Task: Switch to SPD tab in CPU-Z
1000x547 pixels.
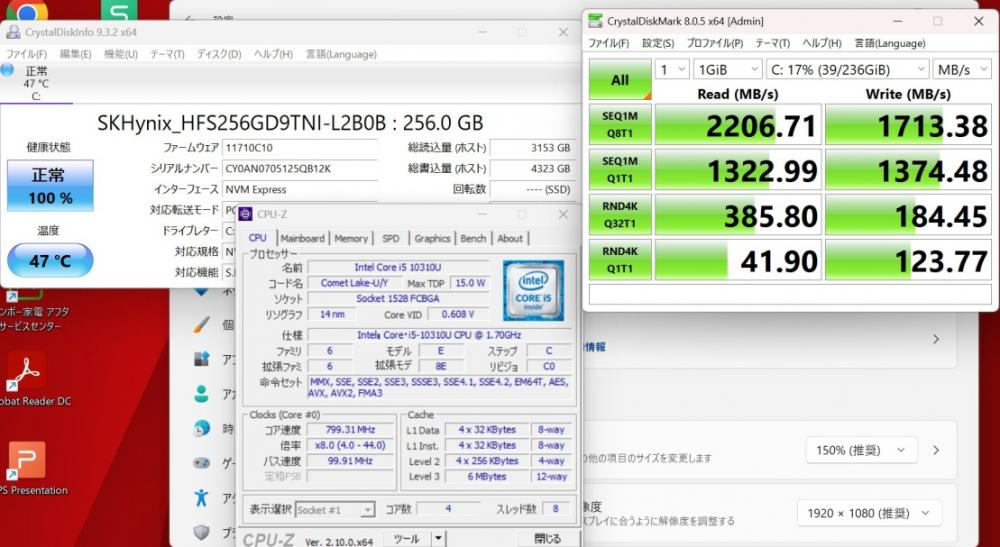Action: (391, 238)
